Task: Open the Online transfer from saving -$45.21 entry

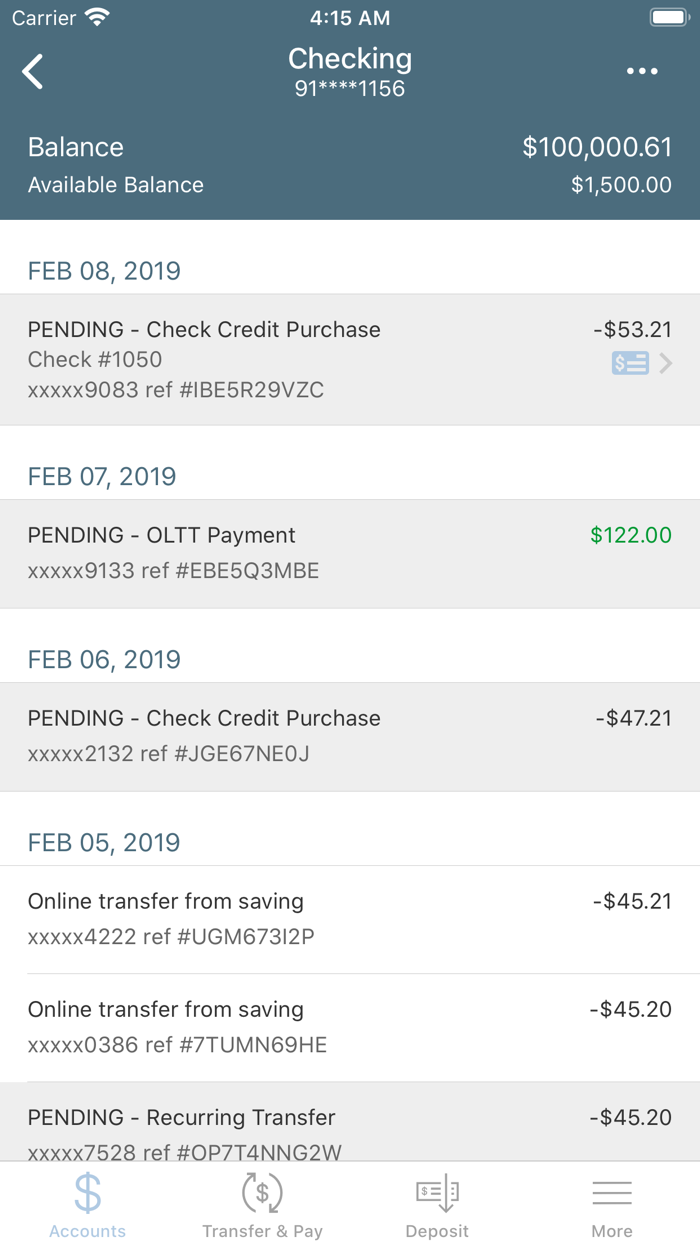Action: point(350,918)
